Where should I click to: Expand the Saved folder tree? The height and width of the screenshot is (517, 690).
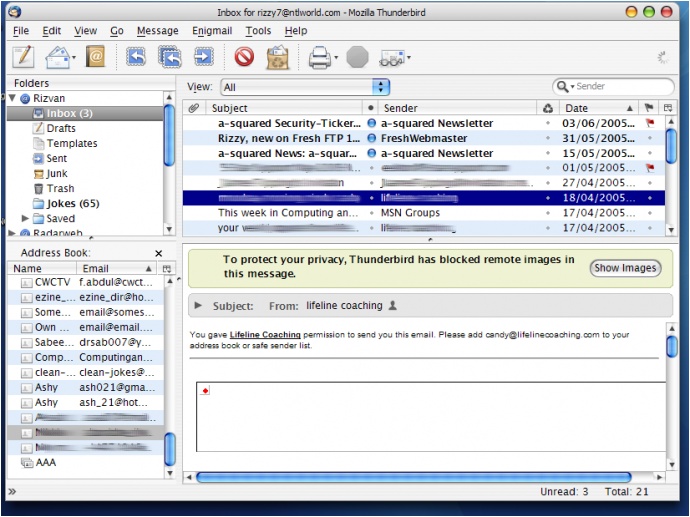point(26,218)
